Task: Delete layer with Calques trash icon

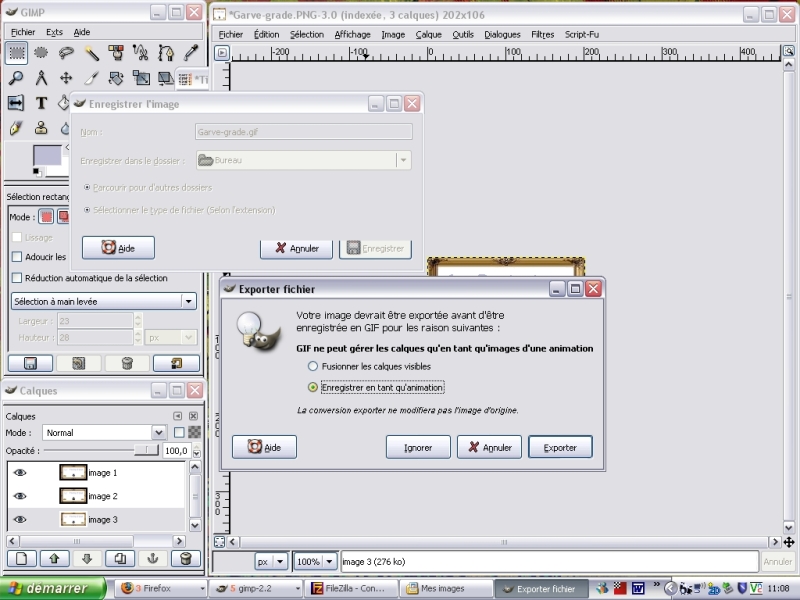Action: [186, 559]
